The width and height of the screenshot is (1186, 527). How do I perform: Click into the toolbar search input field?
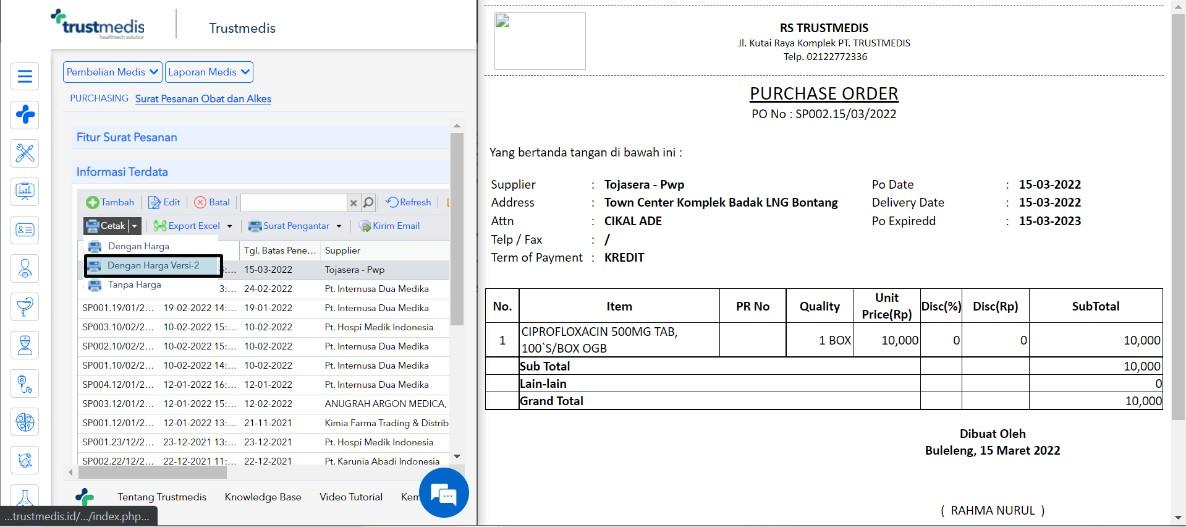(293, 203)
